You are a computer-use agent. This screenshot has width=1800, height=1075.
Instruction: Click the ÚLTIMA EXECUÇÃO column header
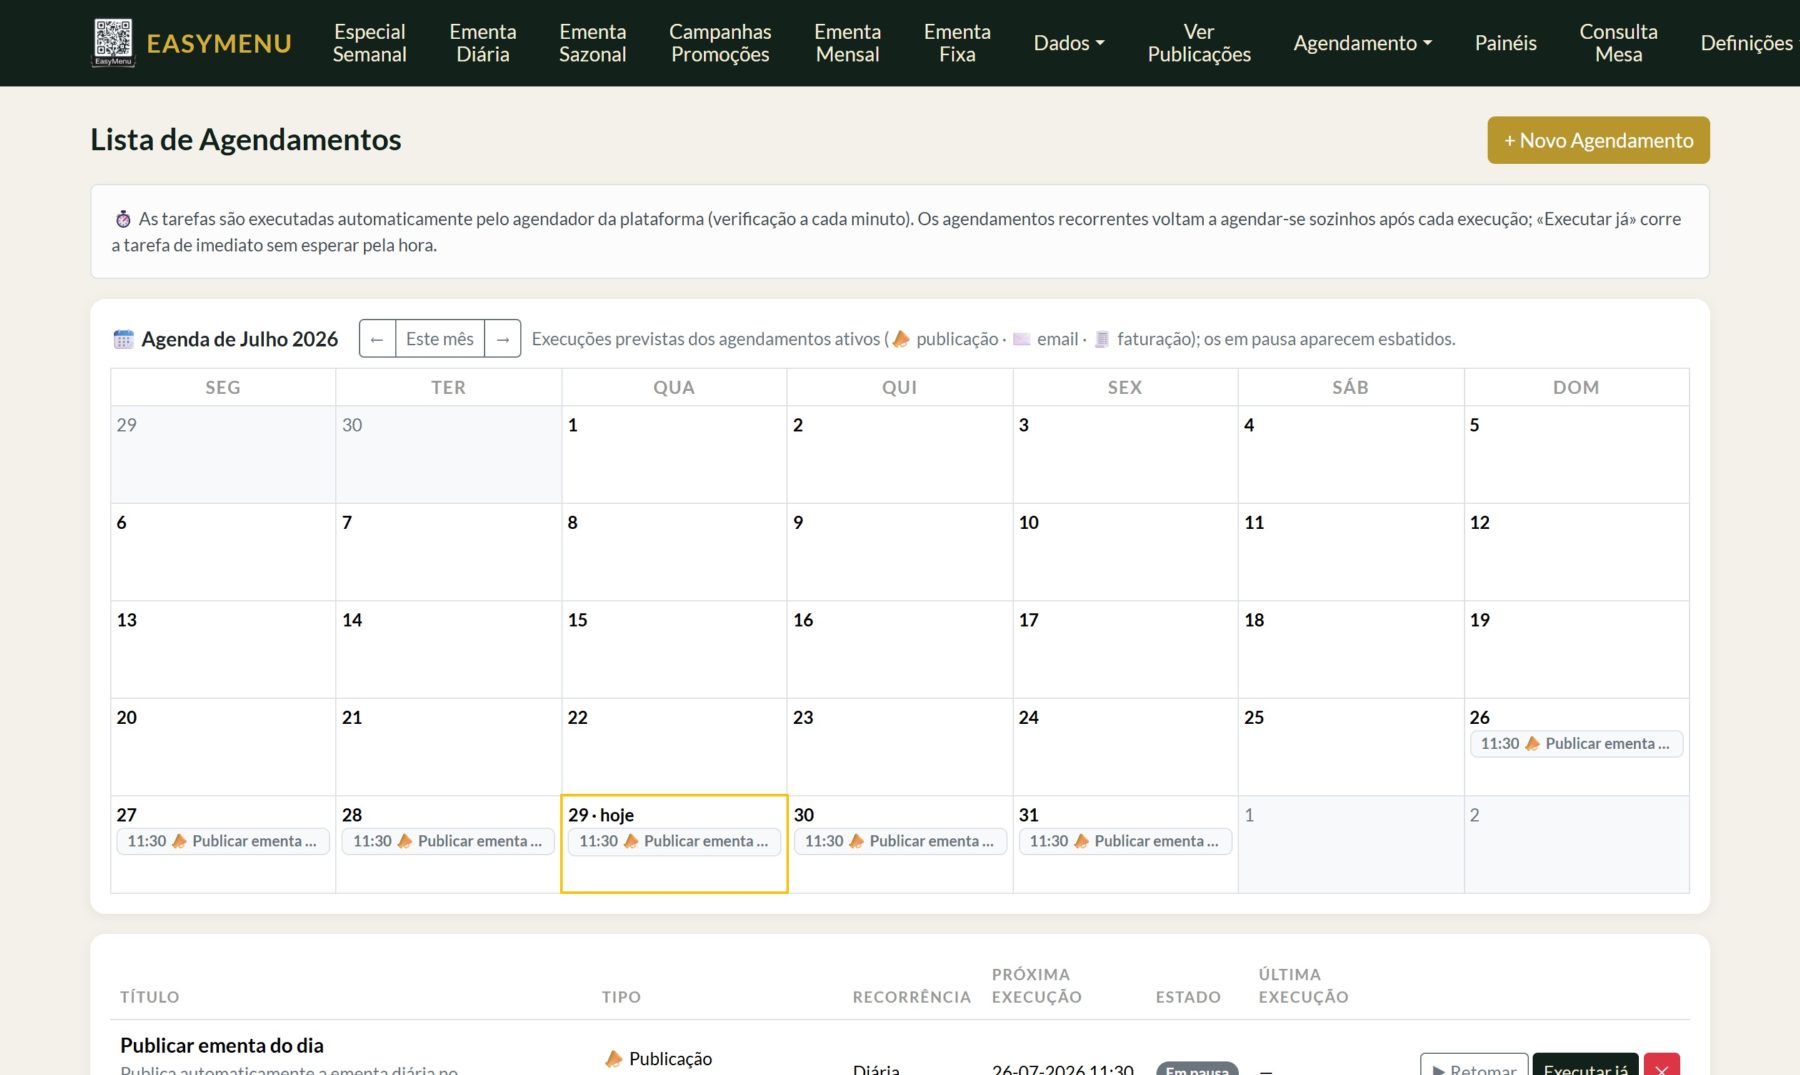[1303, 986]
